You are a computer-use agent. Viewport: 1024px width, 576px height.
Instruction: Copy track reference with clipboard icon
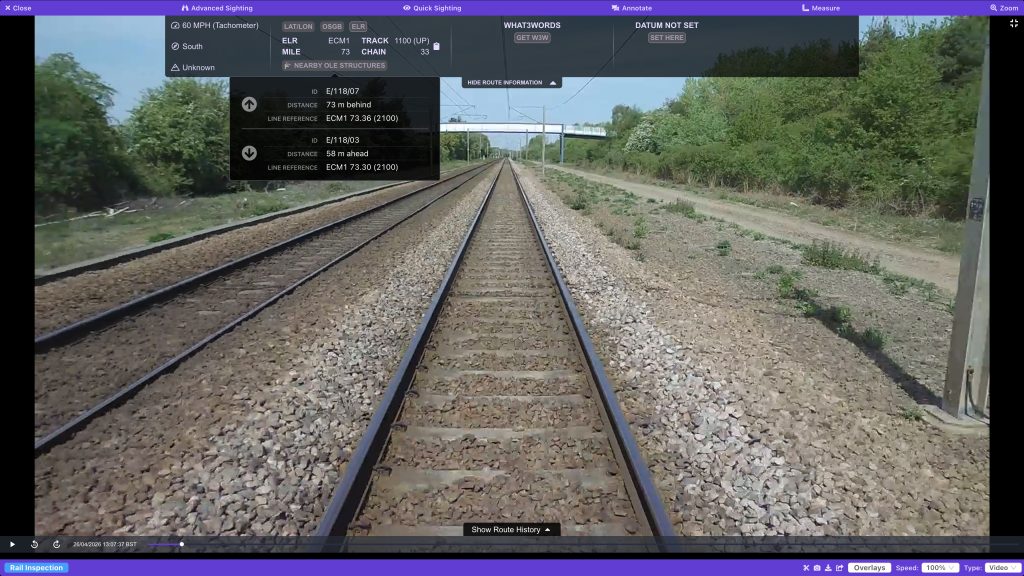point(436,46)
